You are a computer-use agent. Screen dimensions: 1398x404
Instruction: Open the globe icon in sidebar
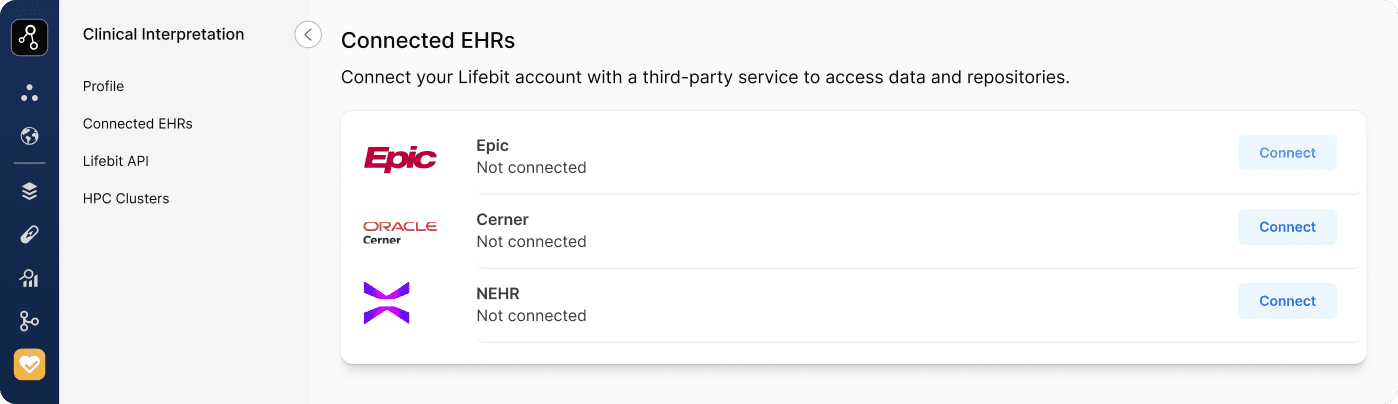pos(29,136)
